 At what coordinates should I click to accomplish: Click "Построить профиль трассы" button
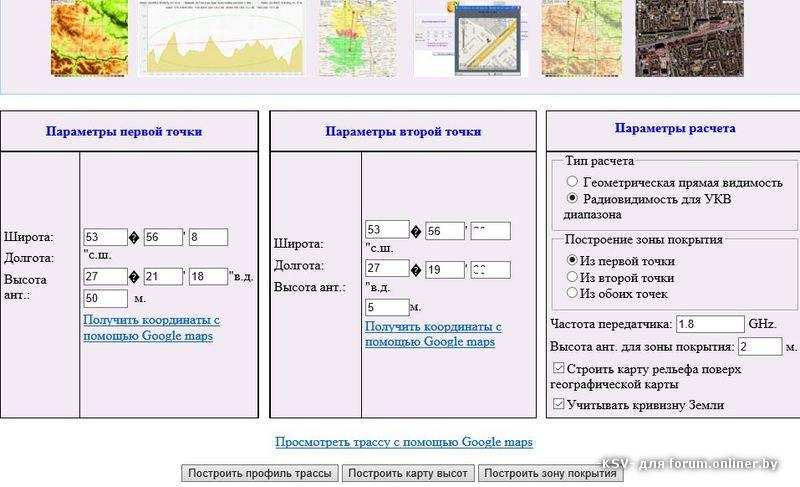(x=260, y=473)
